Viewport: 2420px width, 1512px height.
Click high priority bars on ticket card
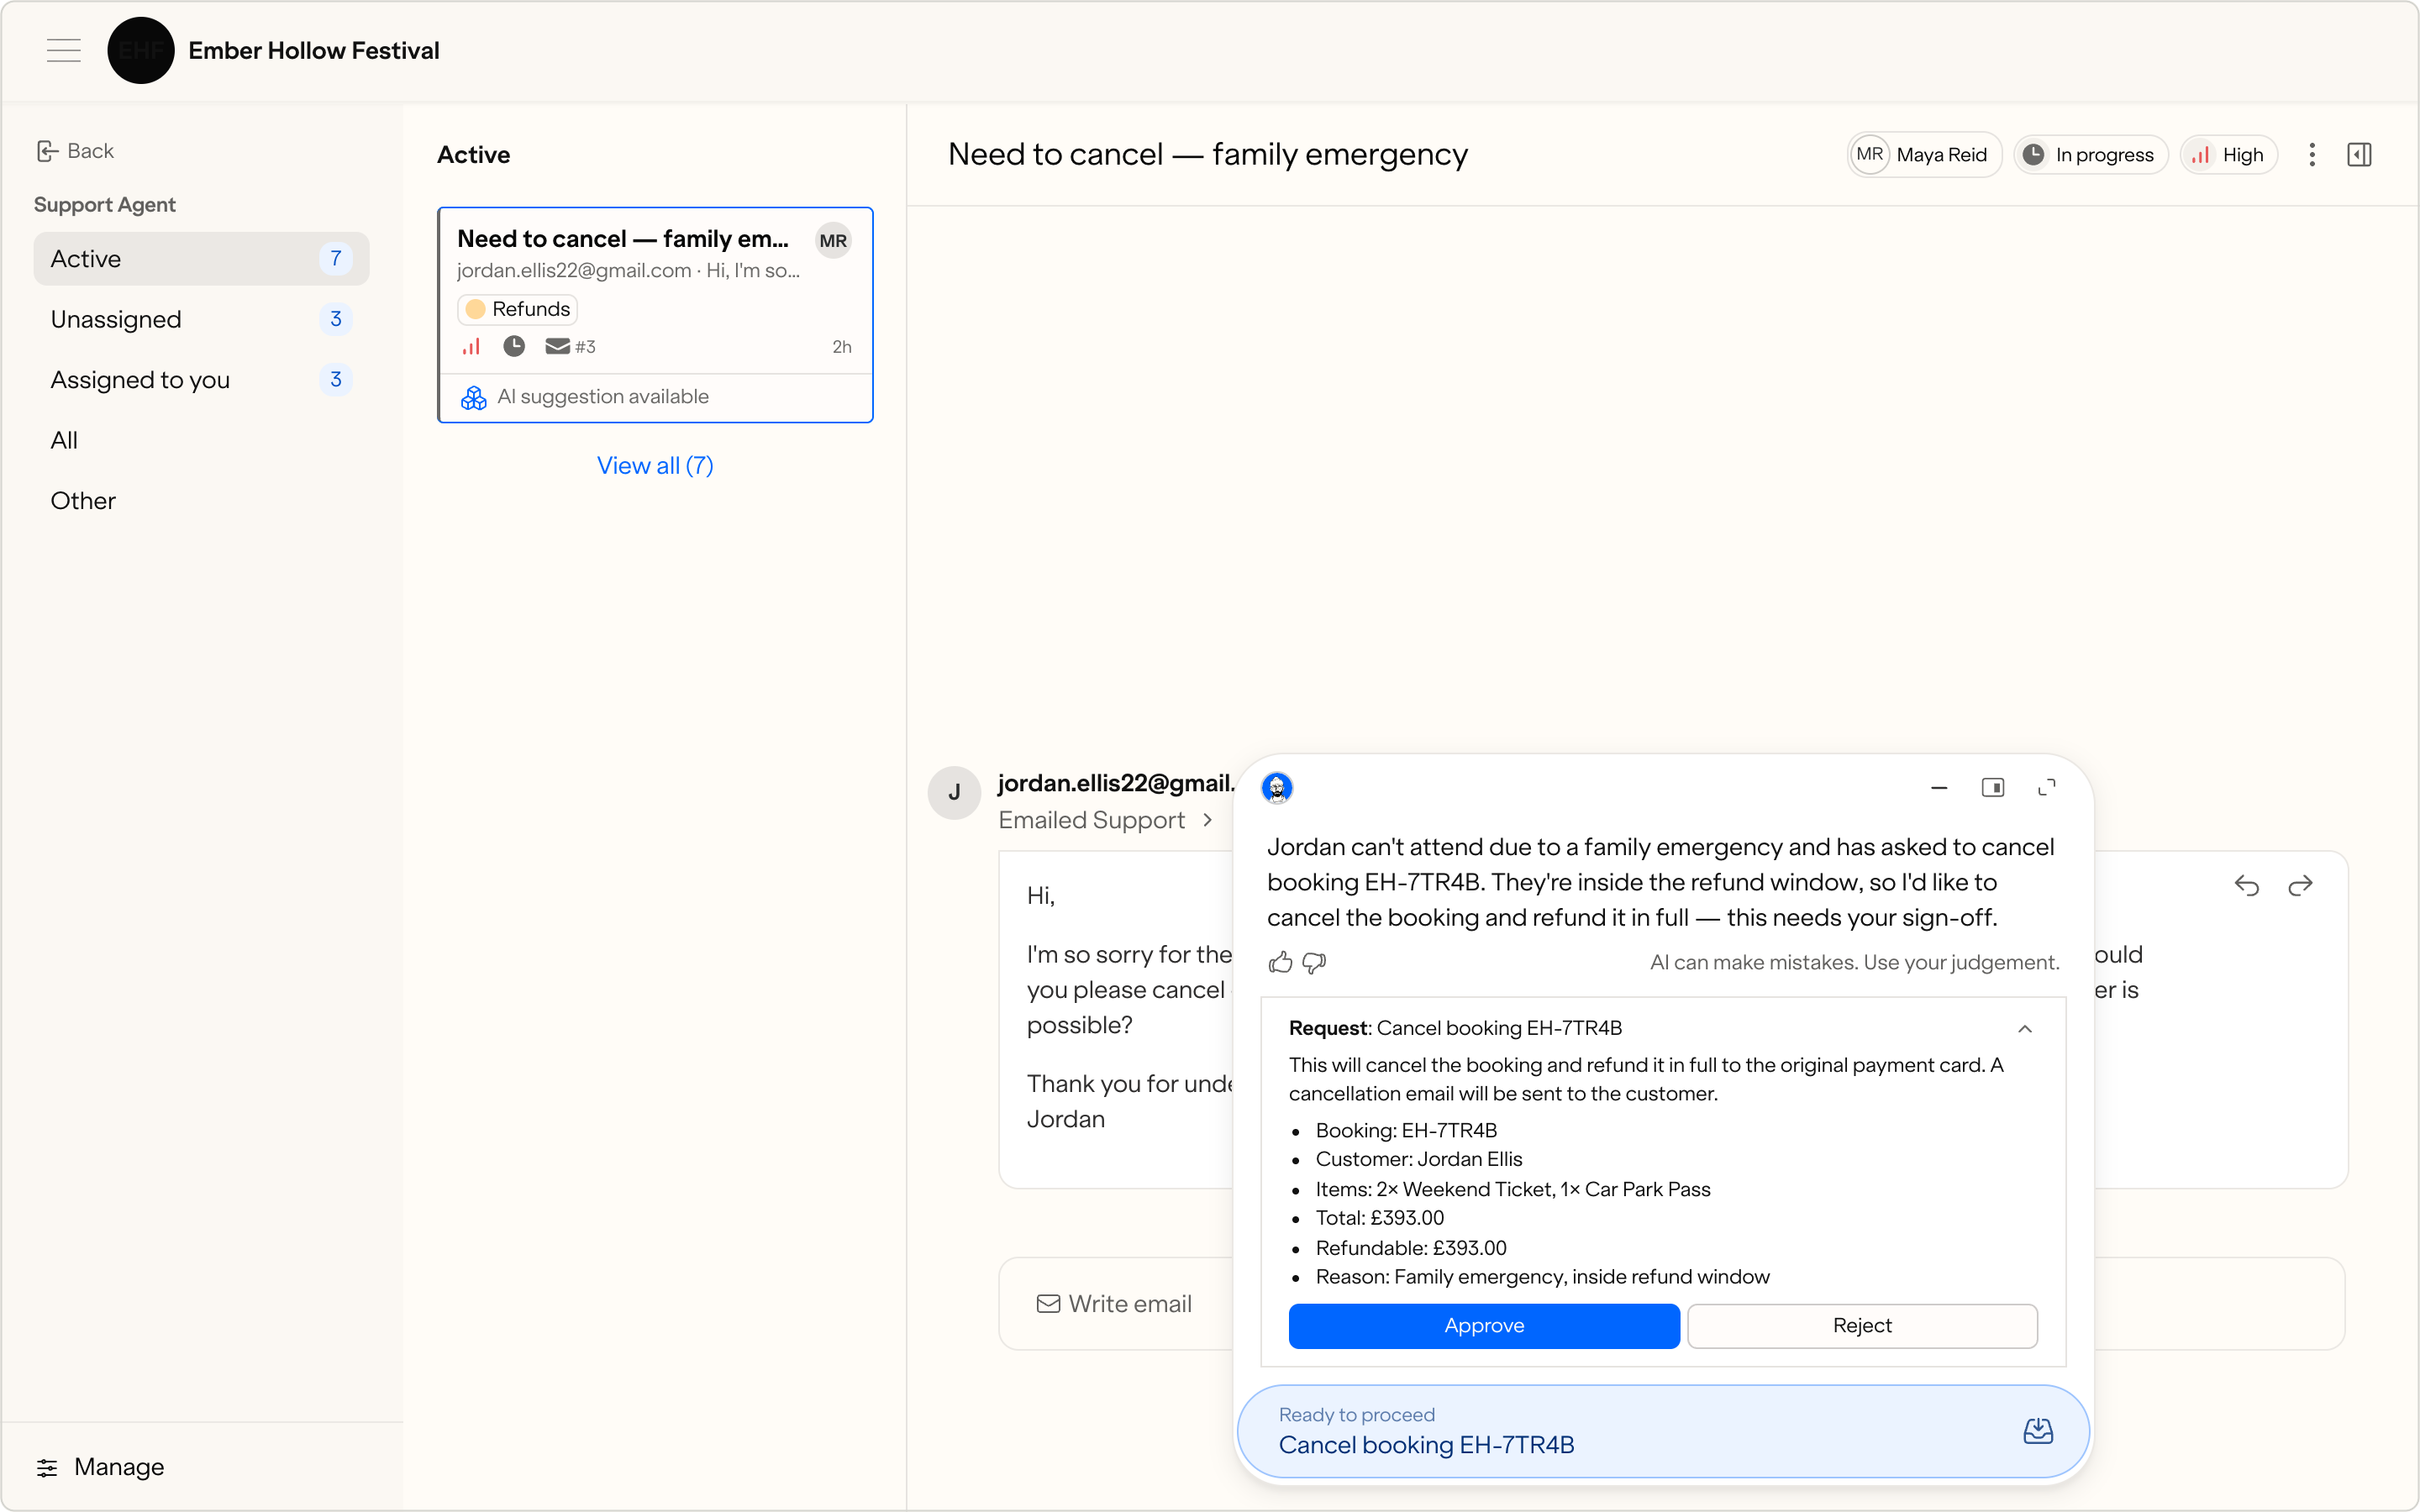[471, 347]
